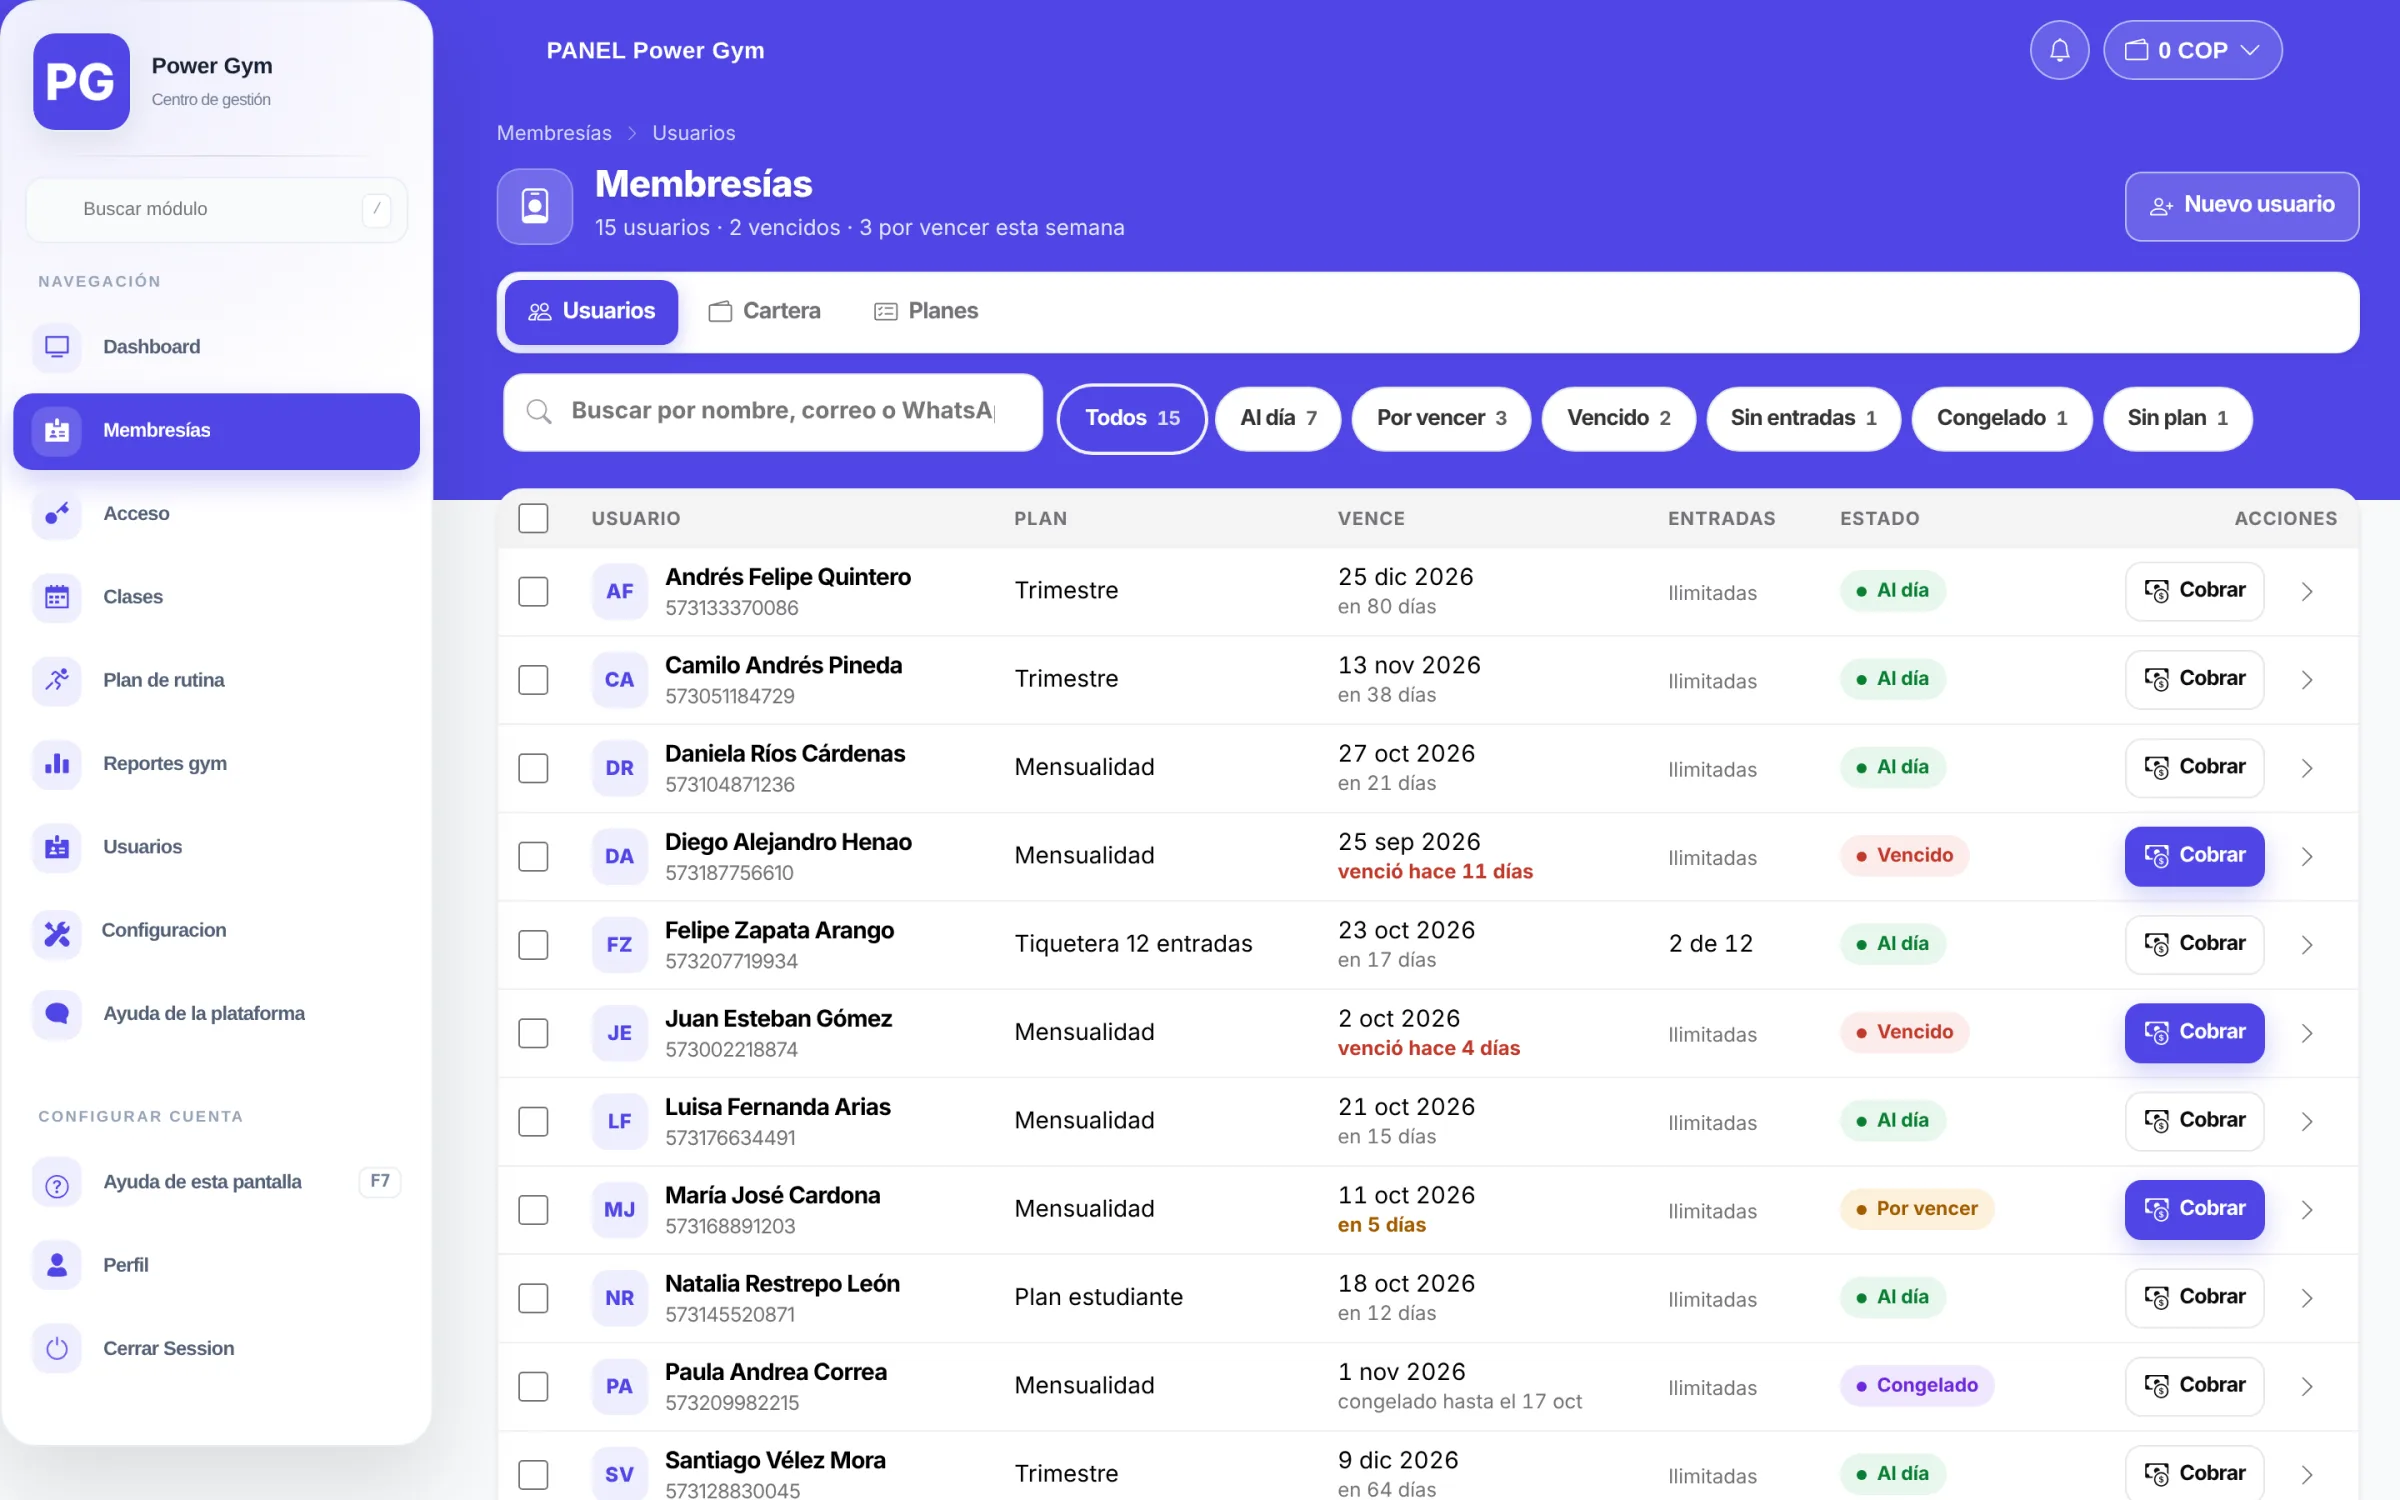Tick the checkbox for Juan Esteban Gómez

coord(533,1033)
